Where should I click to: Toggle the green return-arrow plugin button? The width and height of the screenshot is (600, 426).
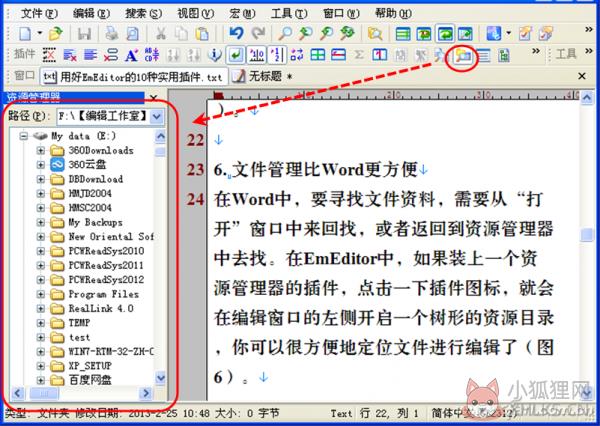236,55
